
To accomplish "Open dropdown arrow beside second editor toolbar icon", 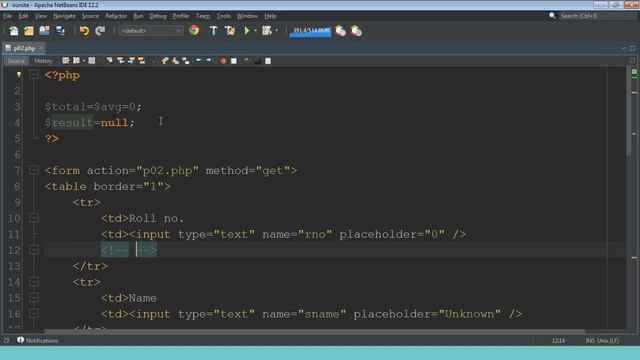I will click(84, 61).
